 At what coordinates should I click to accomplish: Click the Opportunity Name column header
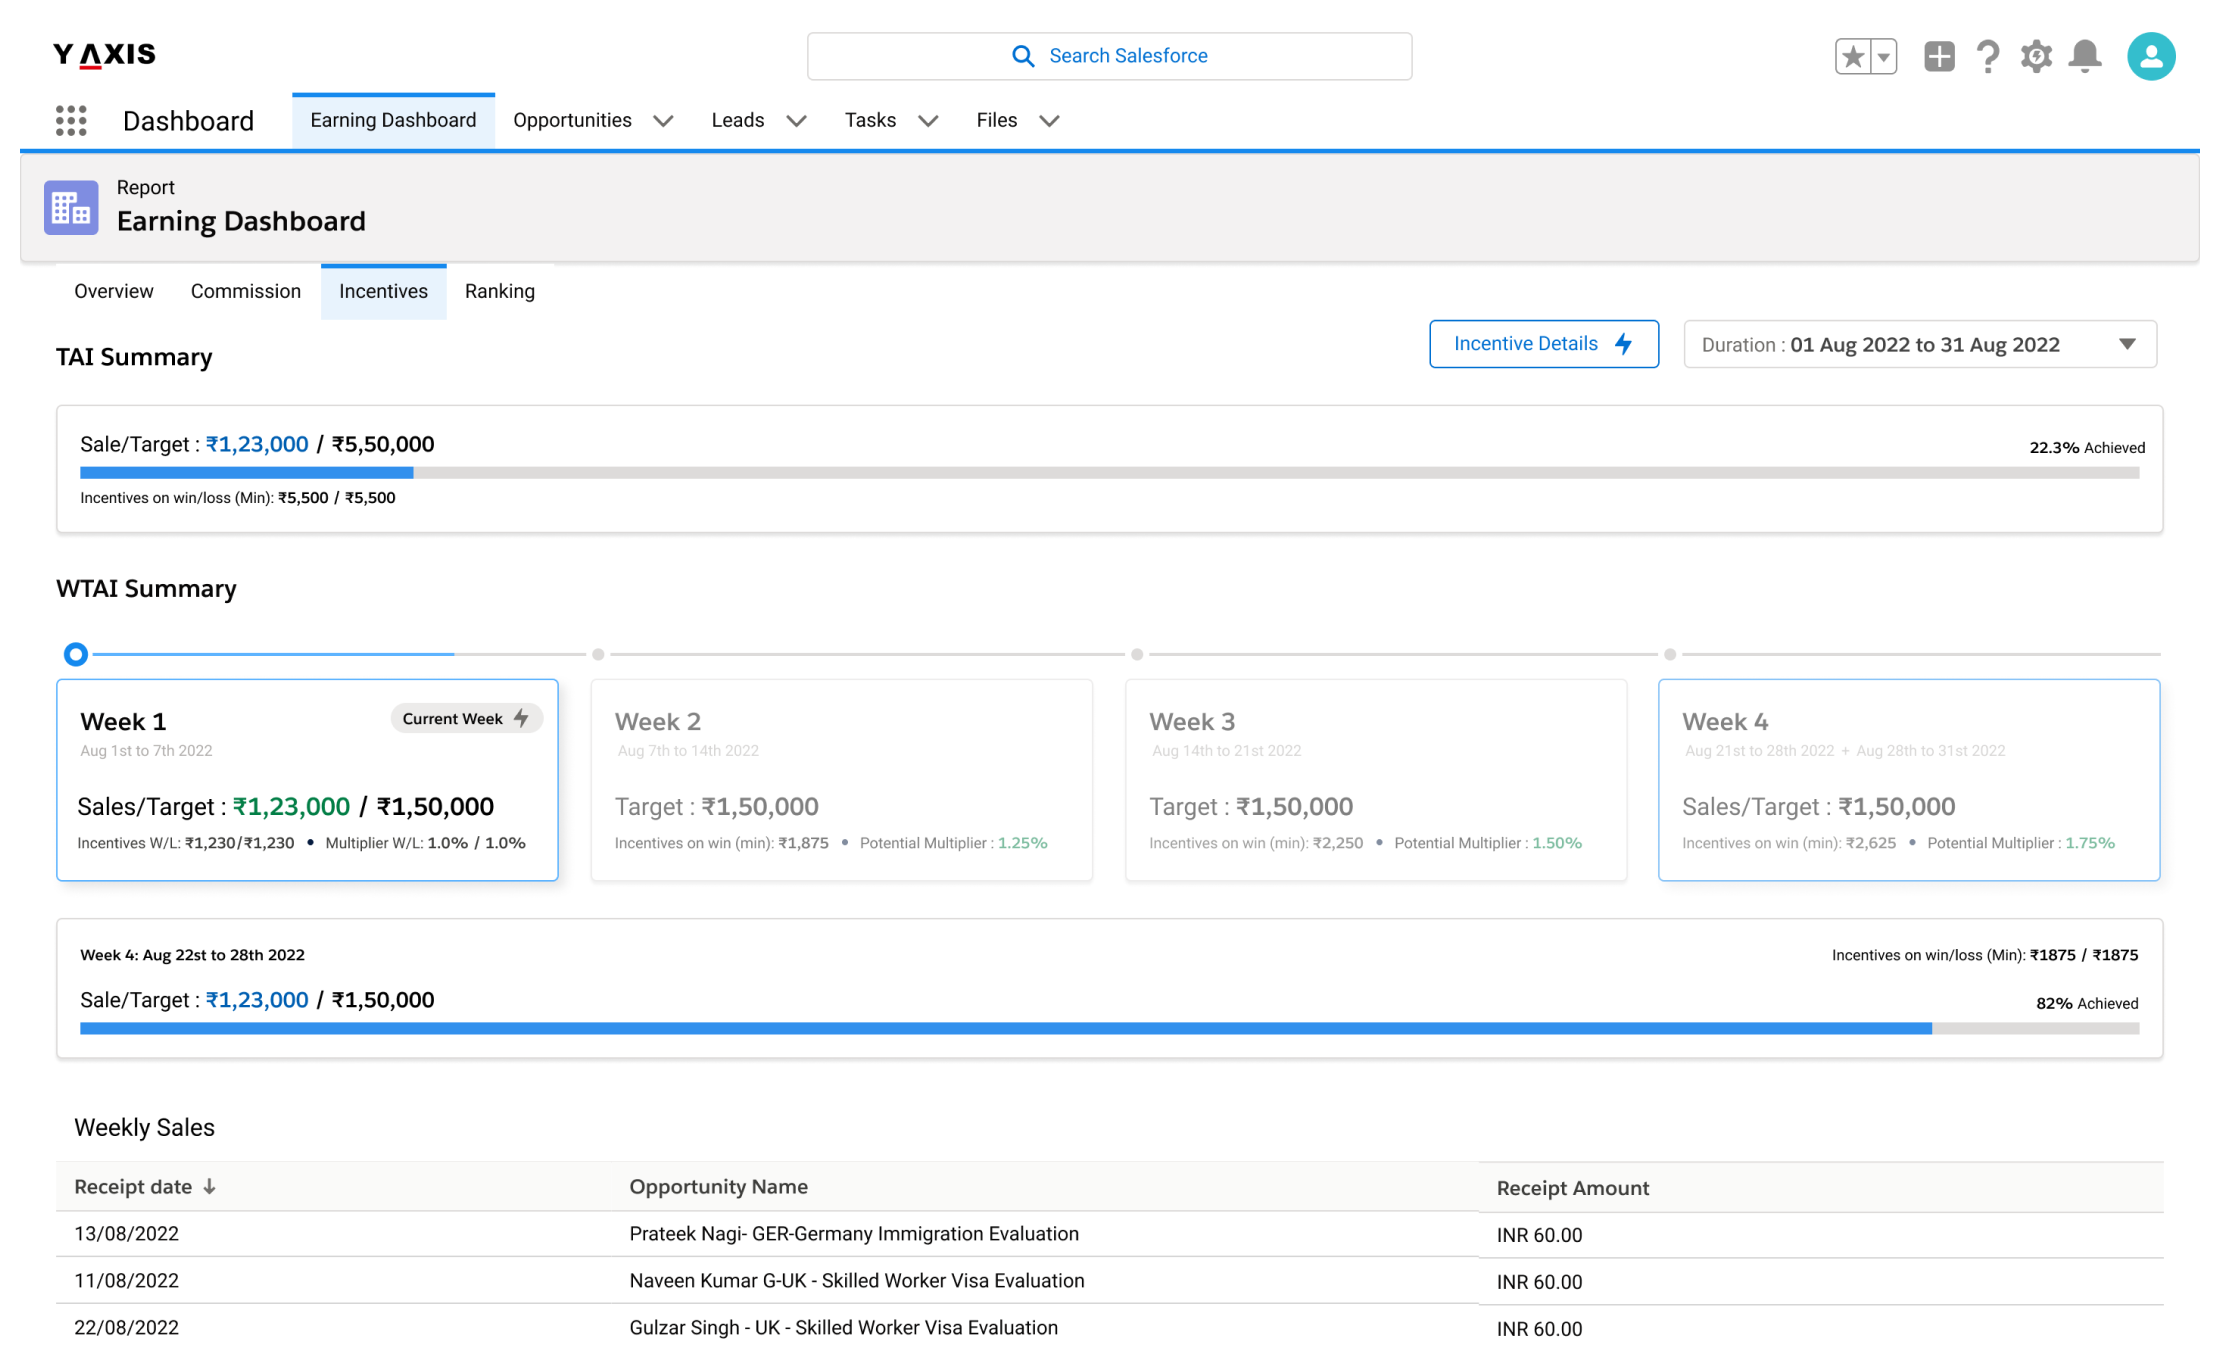[x=718, y=1186]
